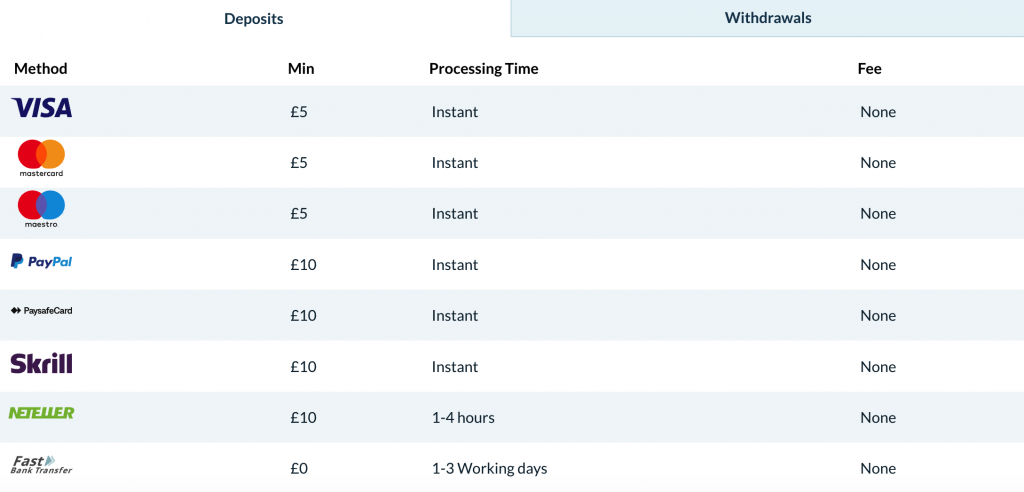Image resolution: width=1024 pixels, height=492 pixels.
Task: Select the Skrill logo
Action: (41, 363)
